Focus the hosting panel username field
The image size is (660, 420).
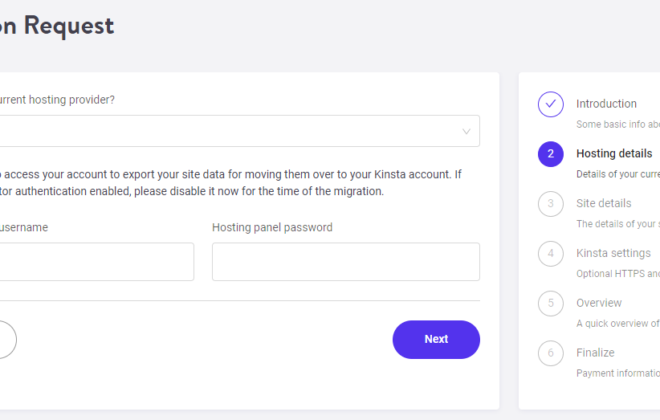pyautogui.click(x=97, y=261)
